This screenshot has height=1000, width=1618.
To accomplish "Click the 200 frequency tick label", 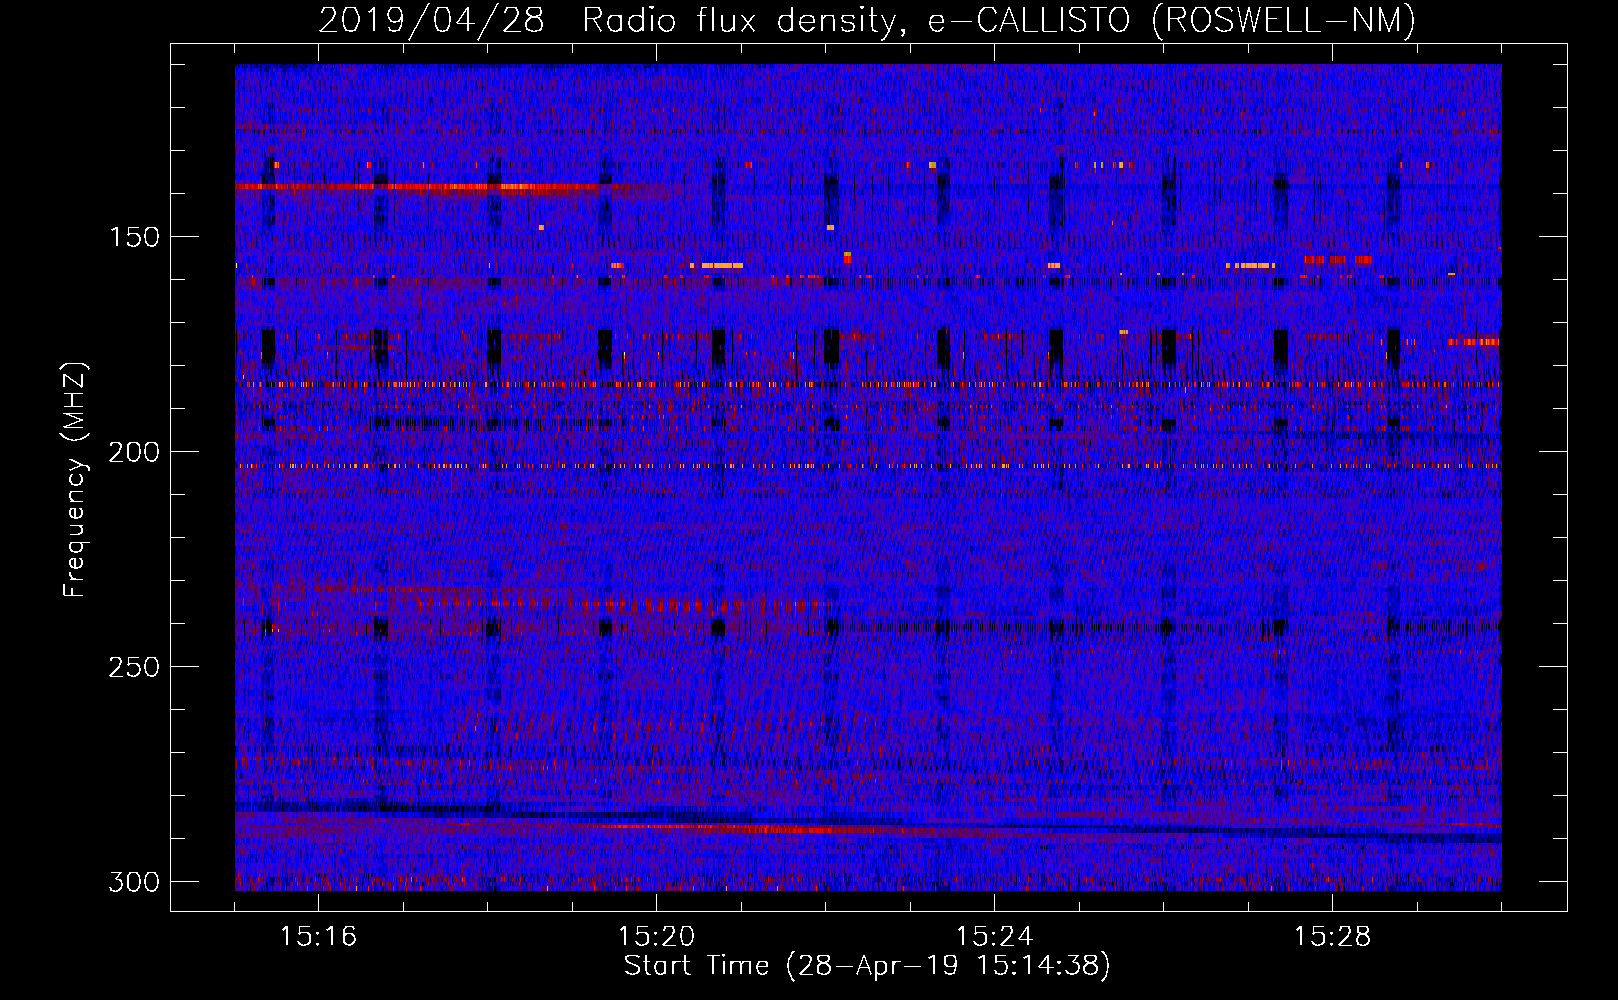I will pos(134,452).
